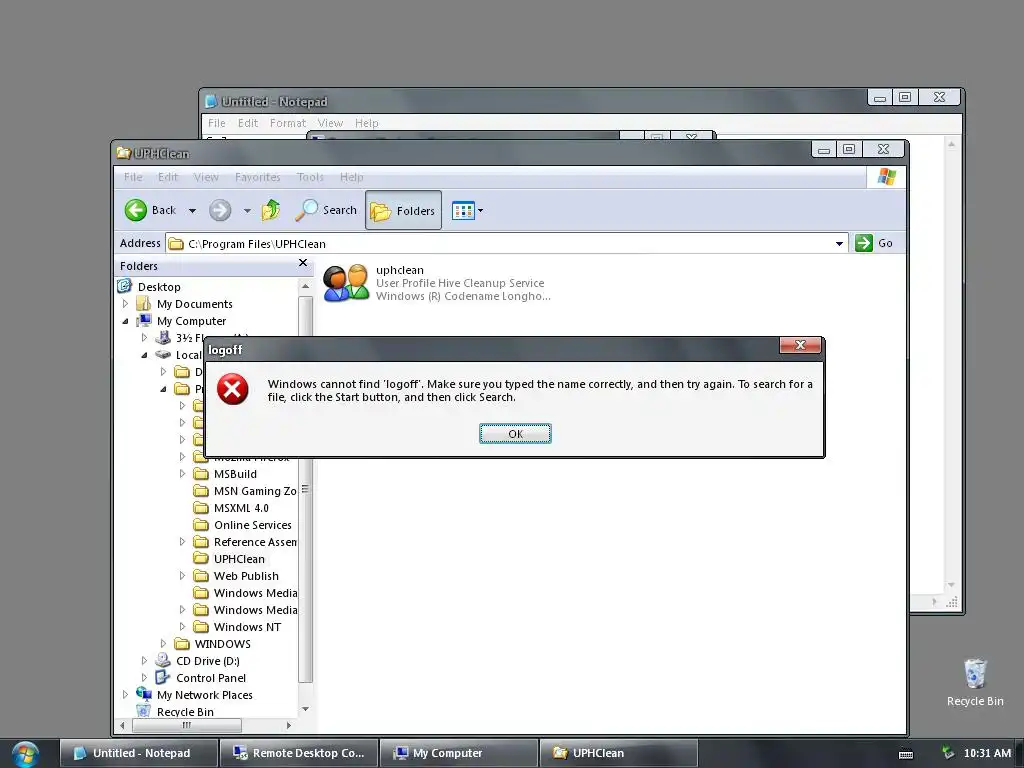
Task: Expand the Windows NT folder node
Action: tap(182, 626)
